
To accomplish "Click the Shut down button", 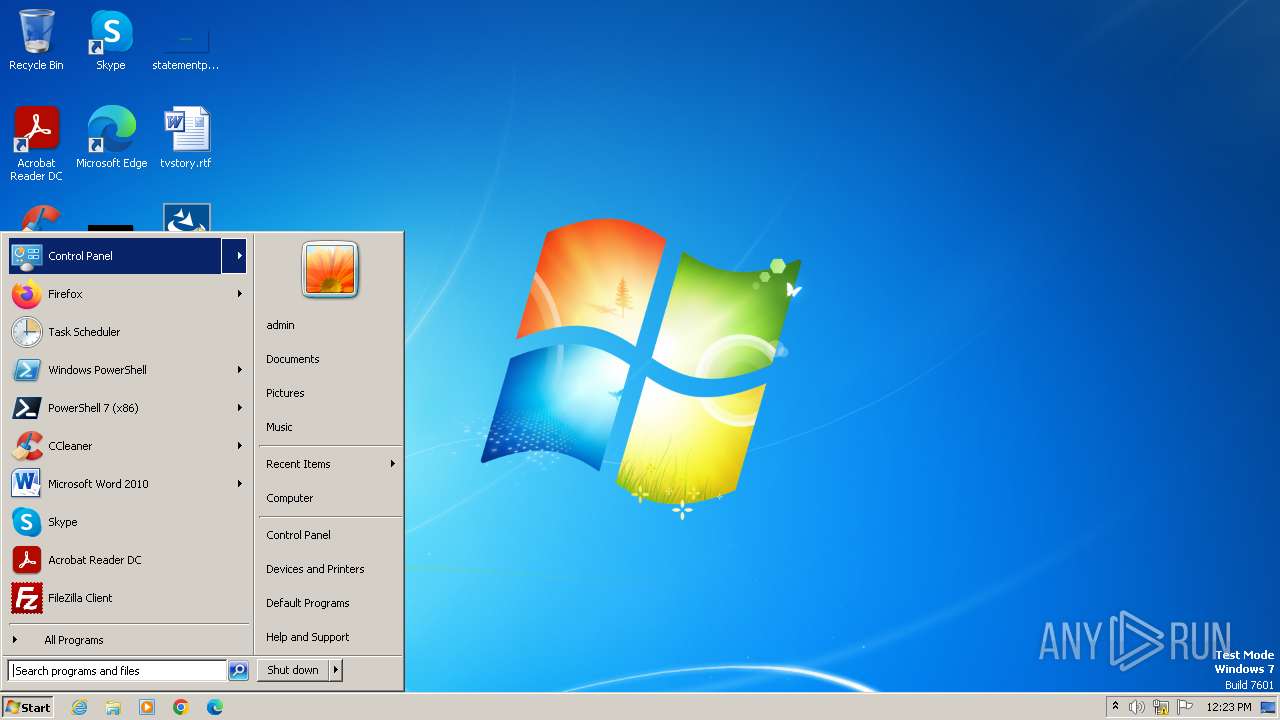I will (x=293, y=670).
